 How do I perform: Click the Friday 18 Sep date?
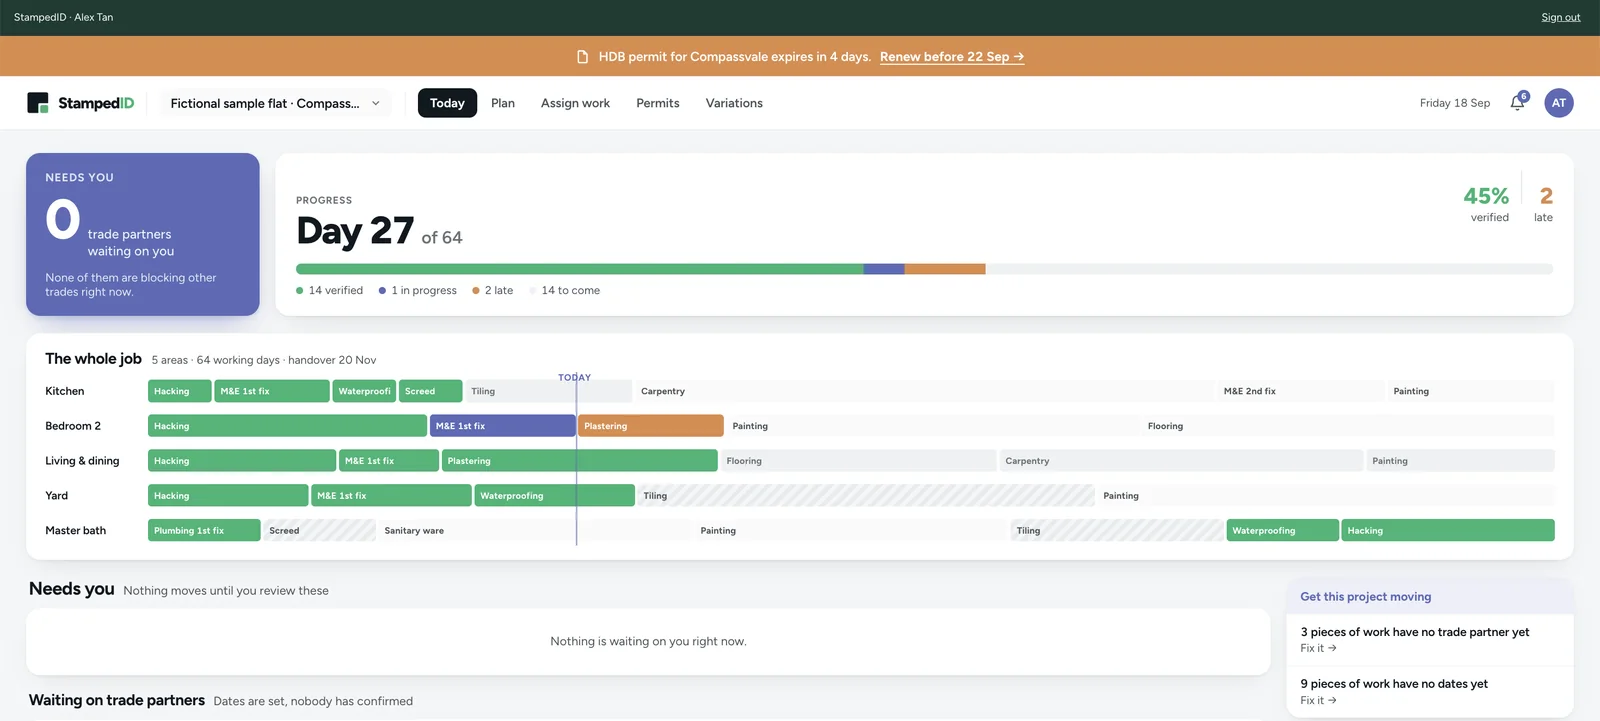coord(1455,103)
